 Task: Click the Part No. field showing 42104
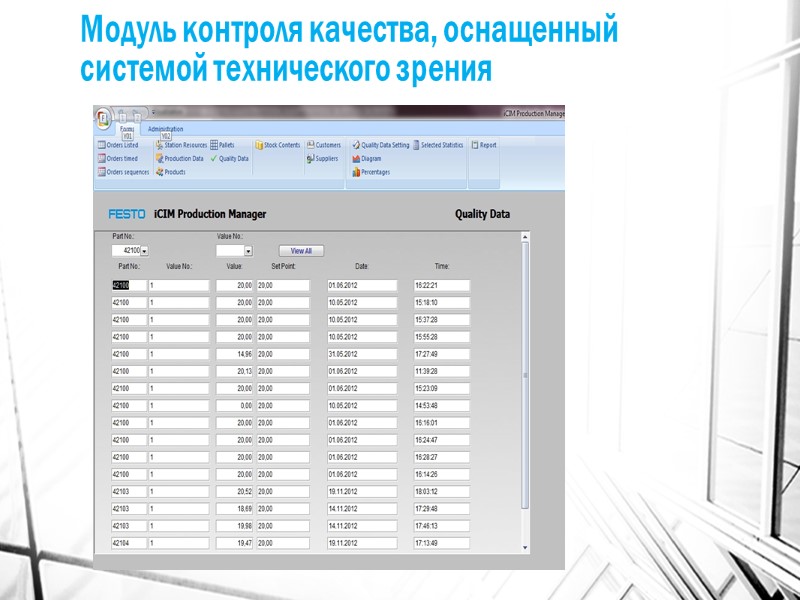point(129,543)
